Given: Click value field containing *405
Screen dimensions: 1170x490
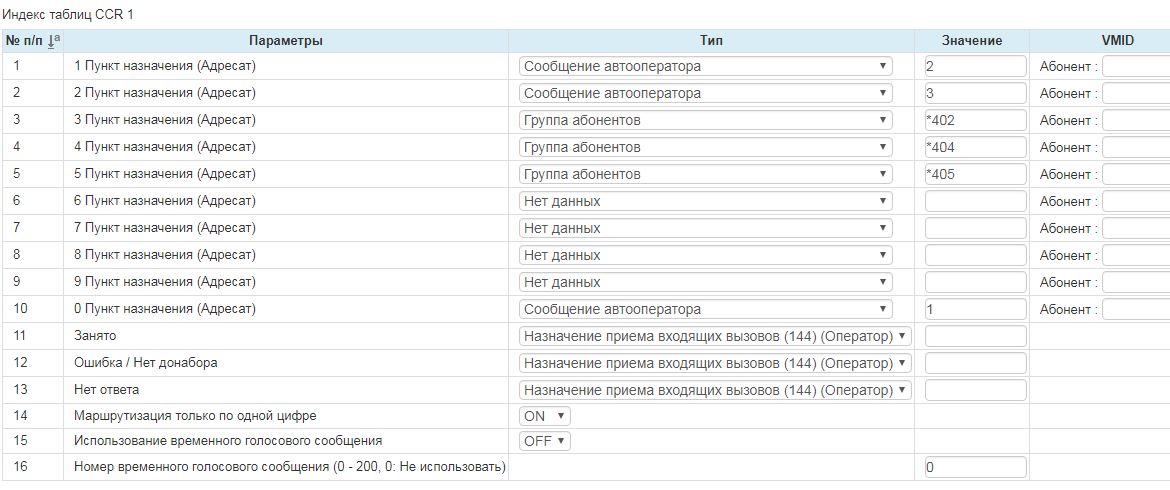Looking at the screenshot, I should [975, 174].
